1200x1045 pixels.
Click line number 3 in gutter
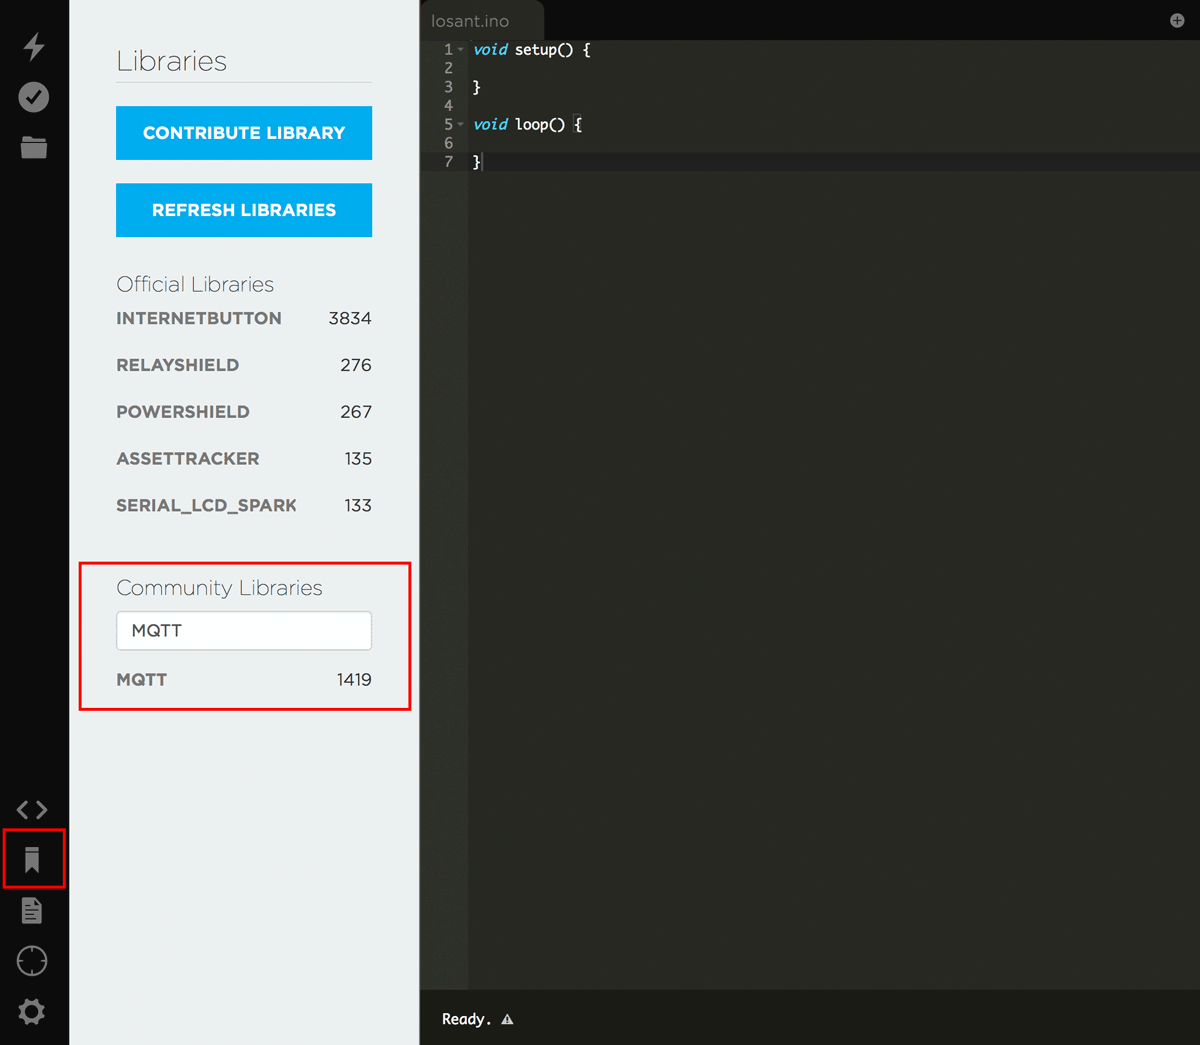(448, 87)
